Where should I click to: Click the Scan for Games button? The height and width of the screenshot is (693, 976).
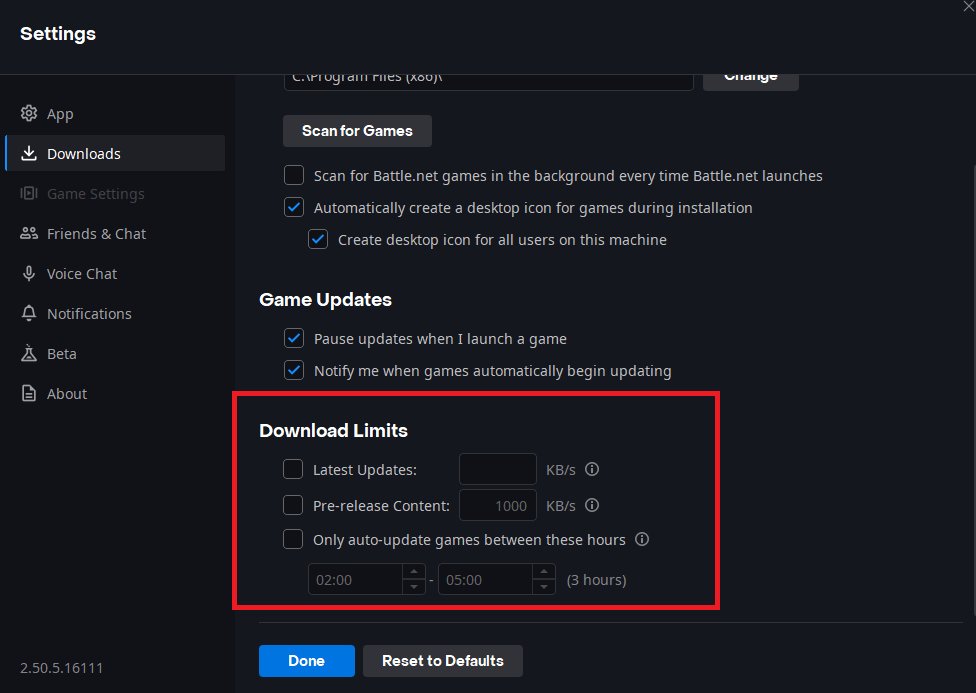tap(357, 131)
